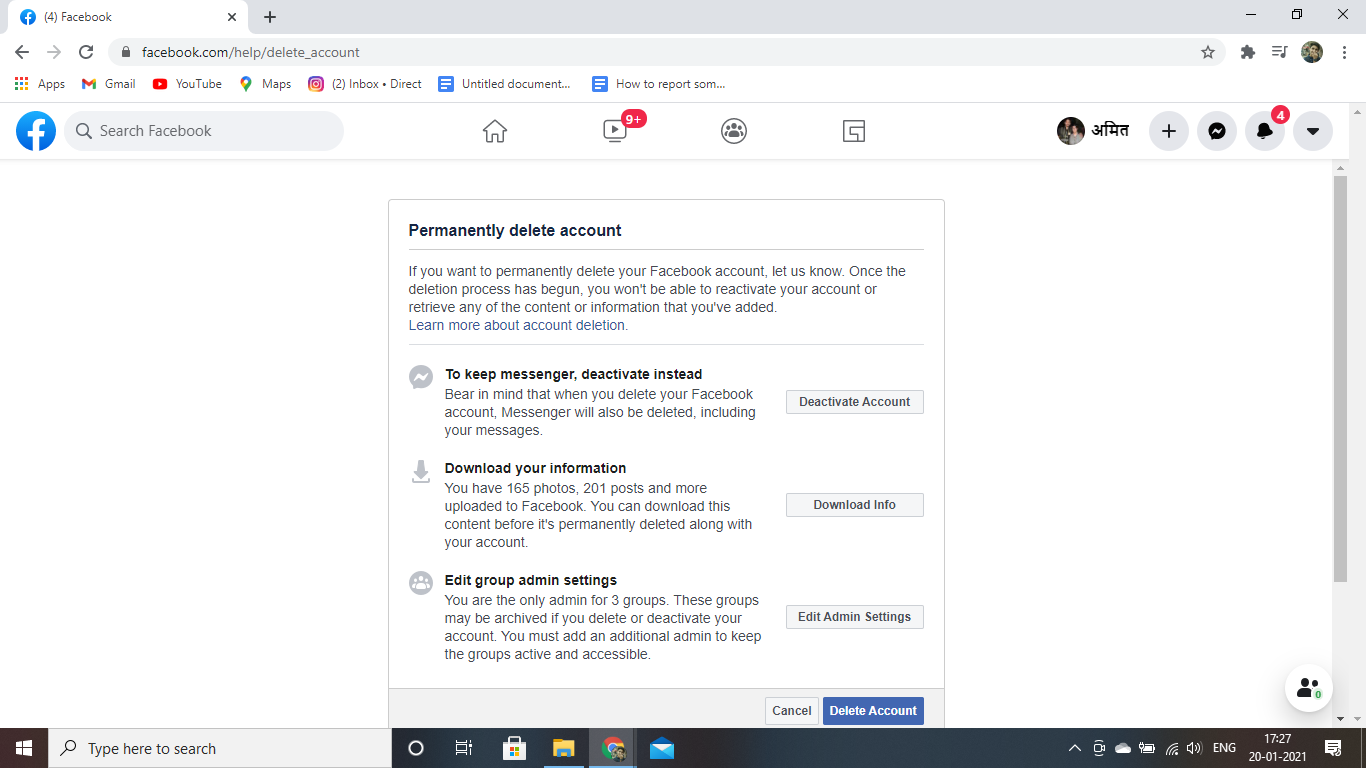Click the Download Info button
This screenshot has width=1366, height=768.
pos(855,505)
